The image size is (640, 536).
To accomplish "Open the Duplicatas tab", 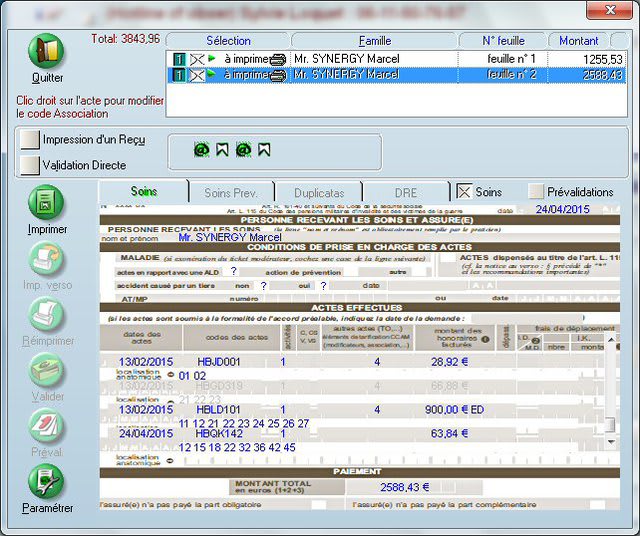I will tap(318, 192).
